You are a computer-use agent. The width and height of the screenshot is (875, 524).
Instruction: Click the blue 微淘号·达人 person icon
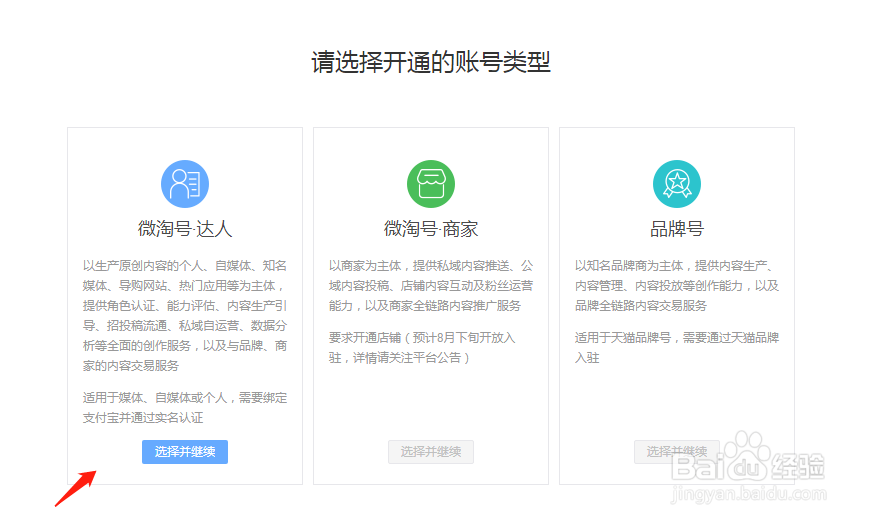coord(185,184)
